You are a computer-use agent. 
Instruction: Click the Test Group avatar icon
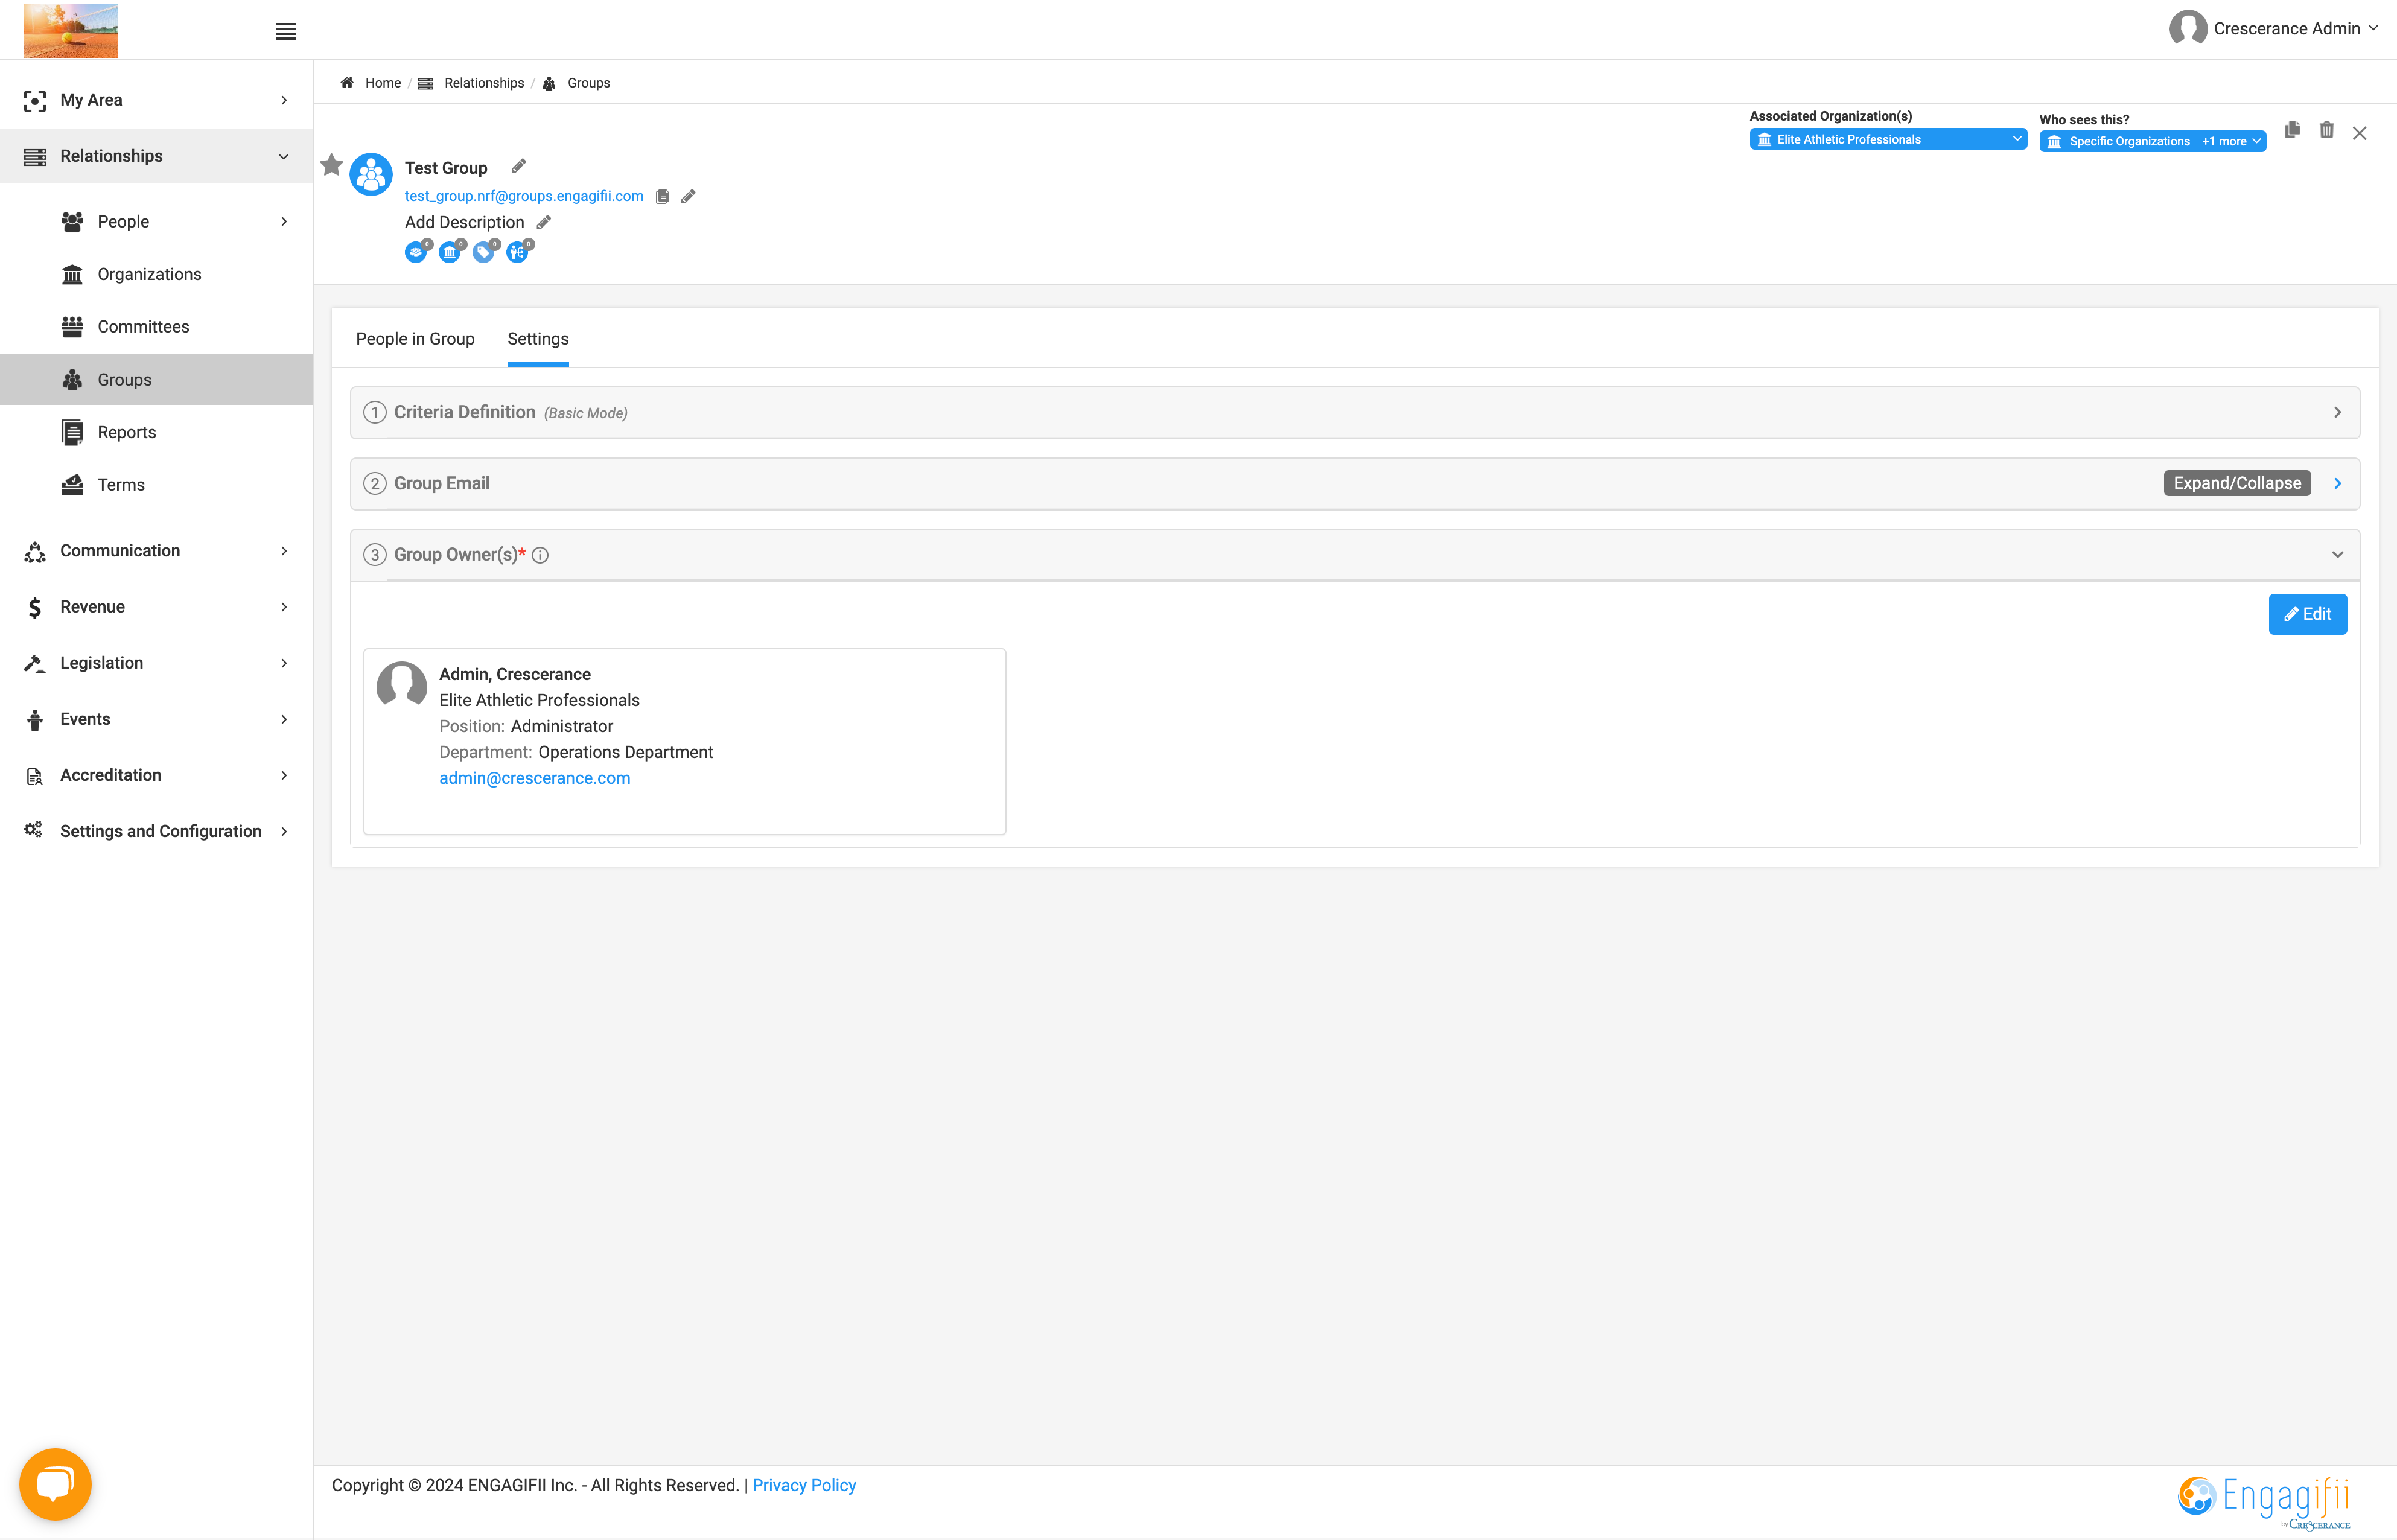tap(371, 175)
